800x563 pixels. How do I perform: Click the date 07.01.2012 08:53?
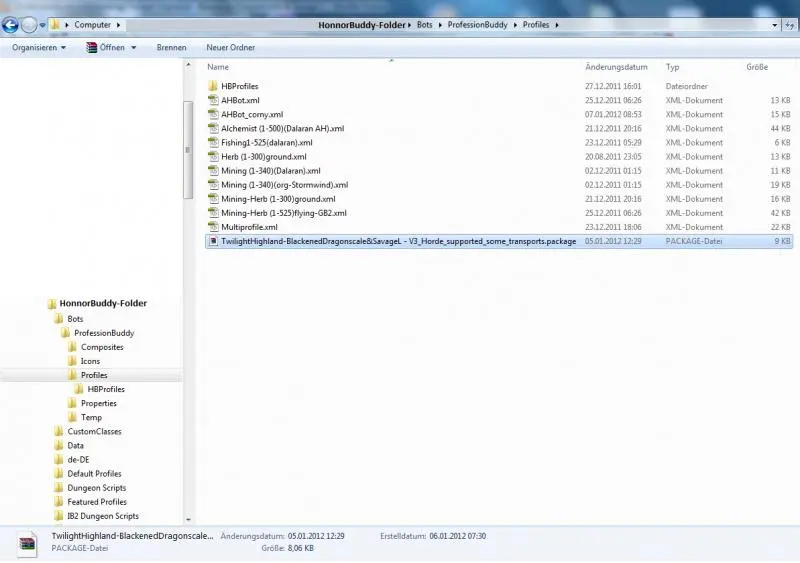tap(613, 114)
